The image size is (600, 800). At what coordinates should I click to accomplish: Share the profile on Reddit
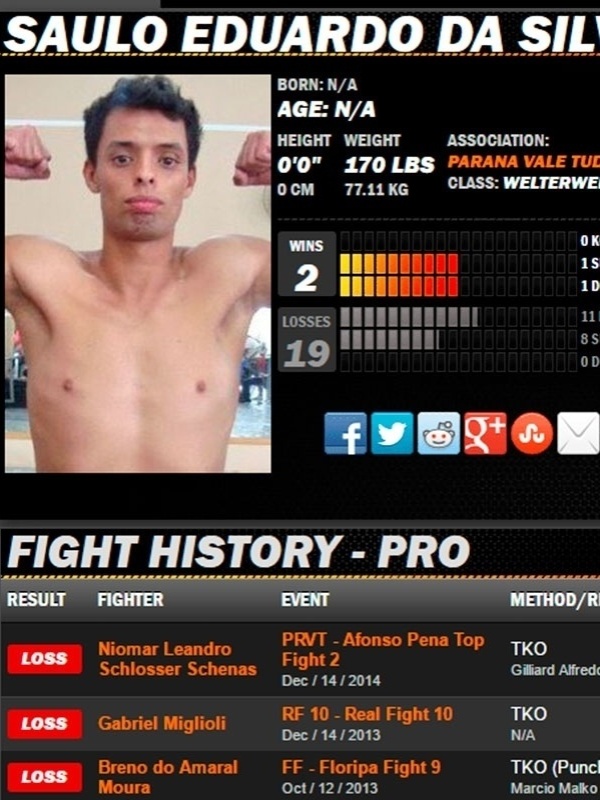[x=438, y=433]
